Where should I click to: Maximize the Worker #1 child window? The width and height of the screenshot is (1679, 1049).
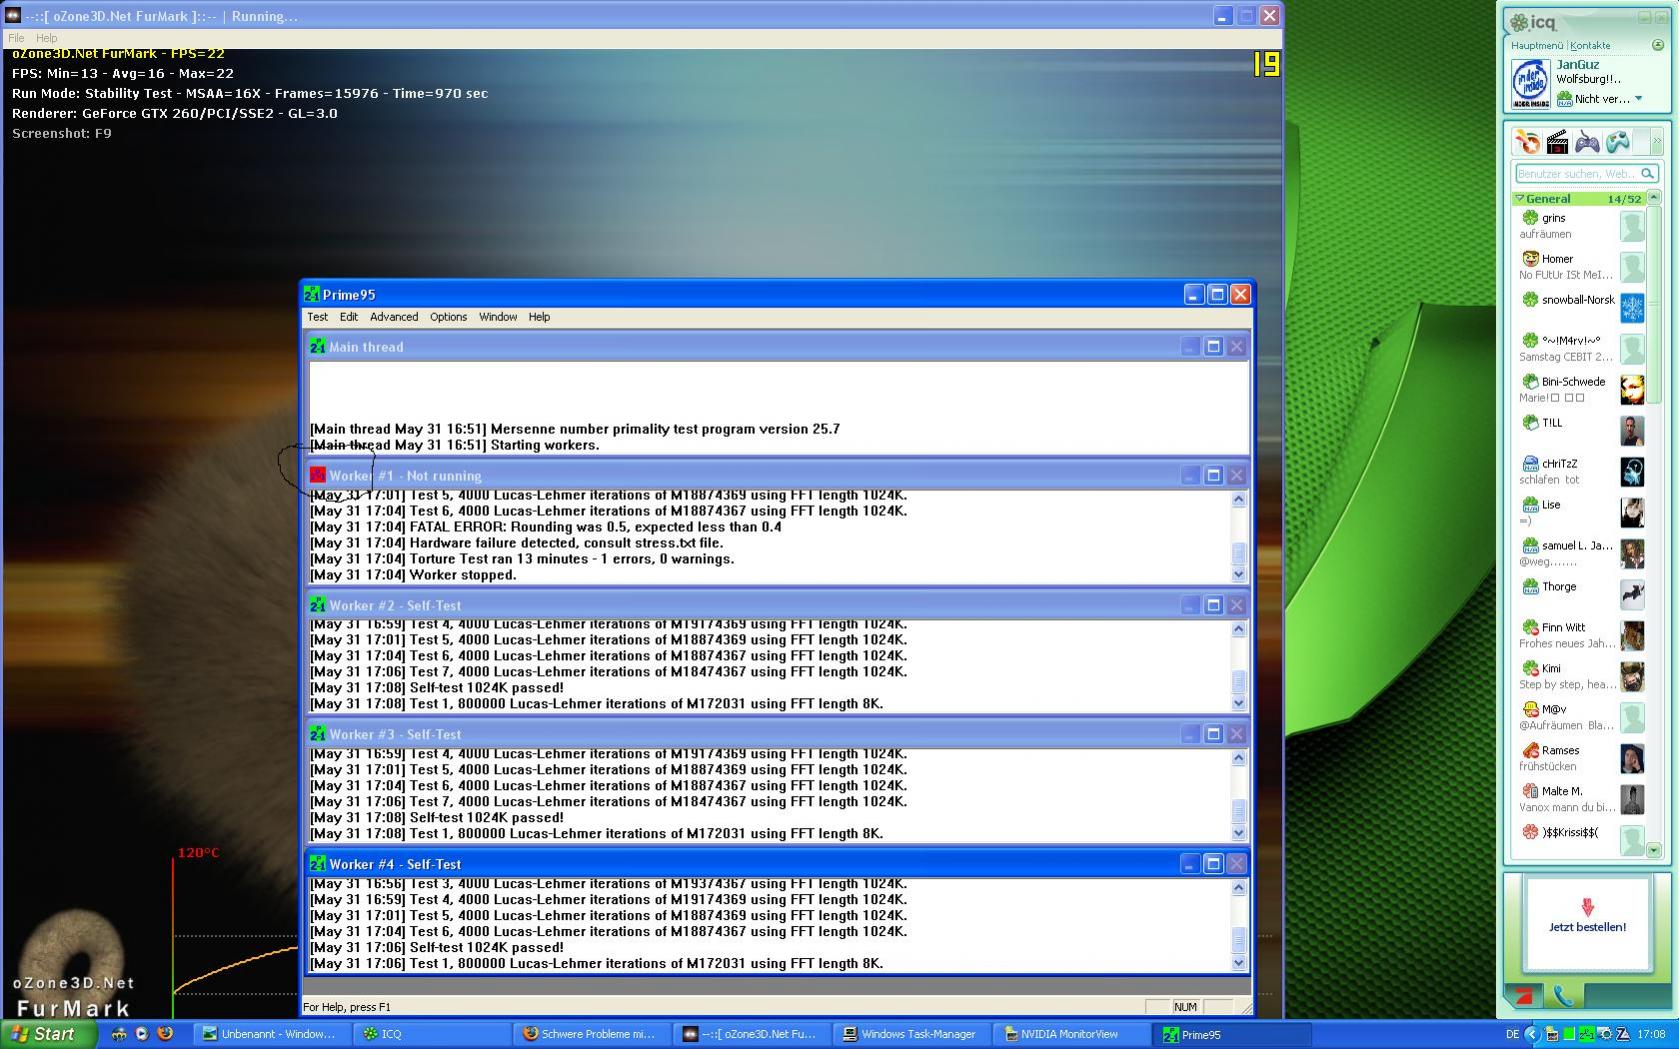pyautogui.click(x=1213, y=475)
